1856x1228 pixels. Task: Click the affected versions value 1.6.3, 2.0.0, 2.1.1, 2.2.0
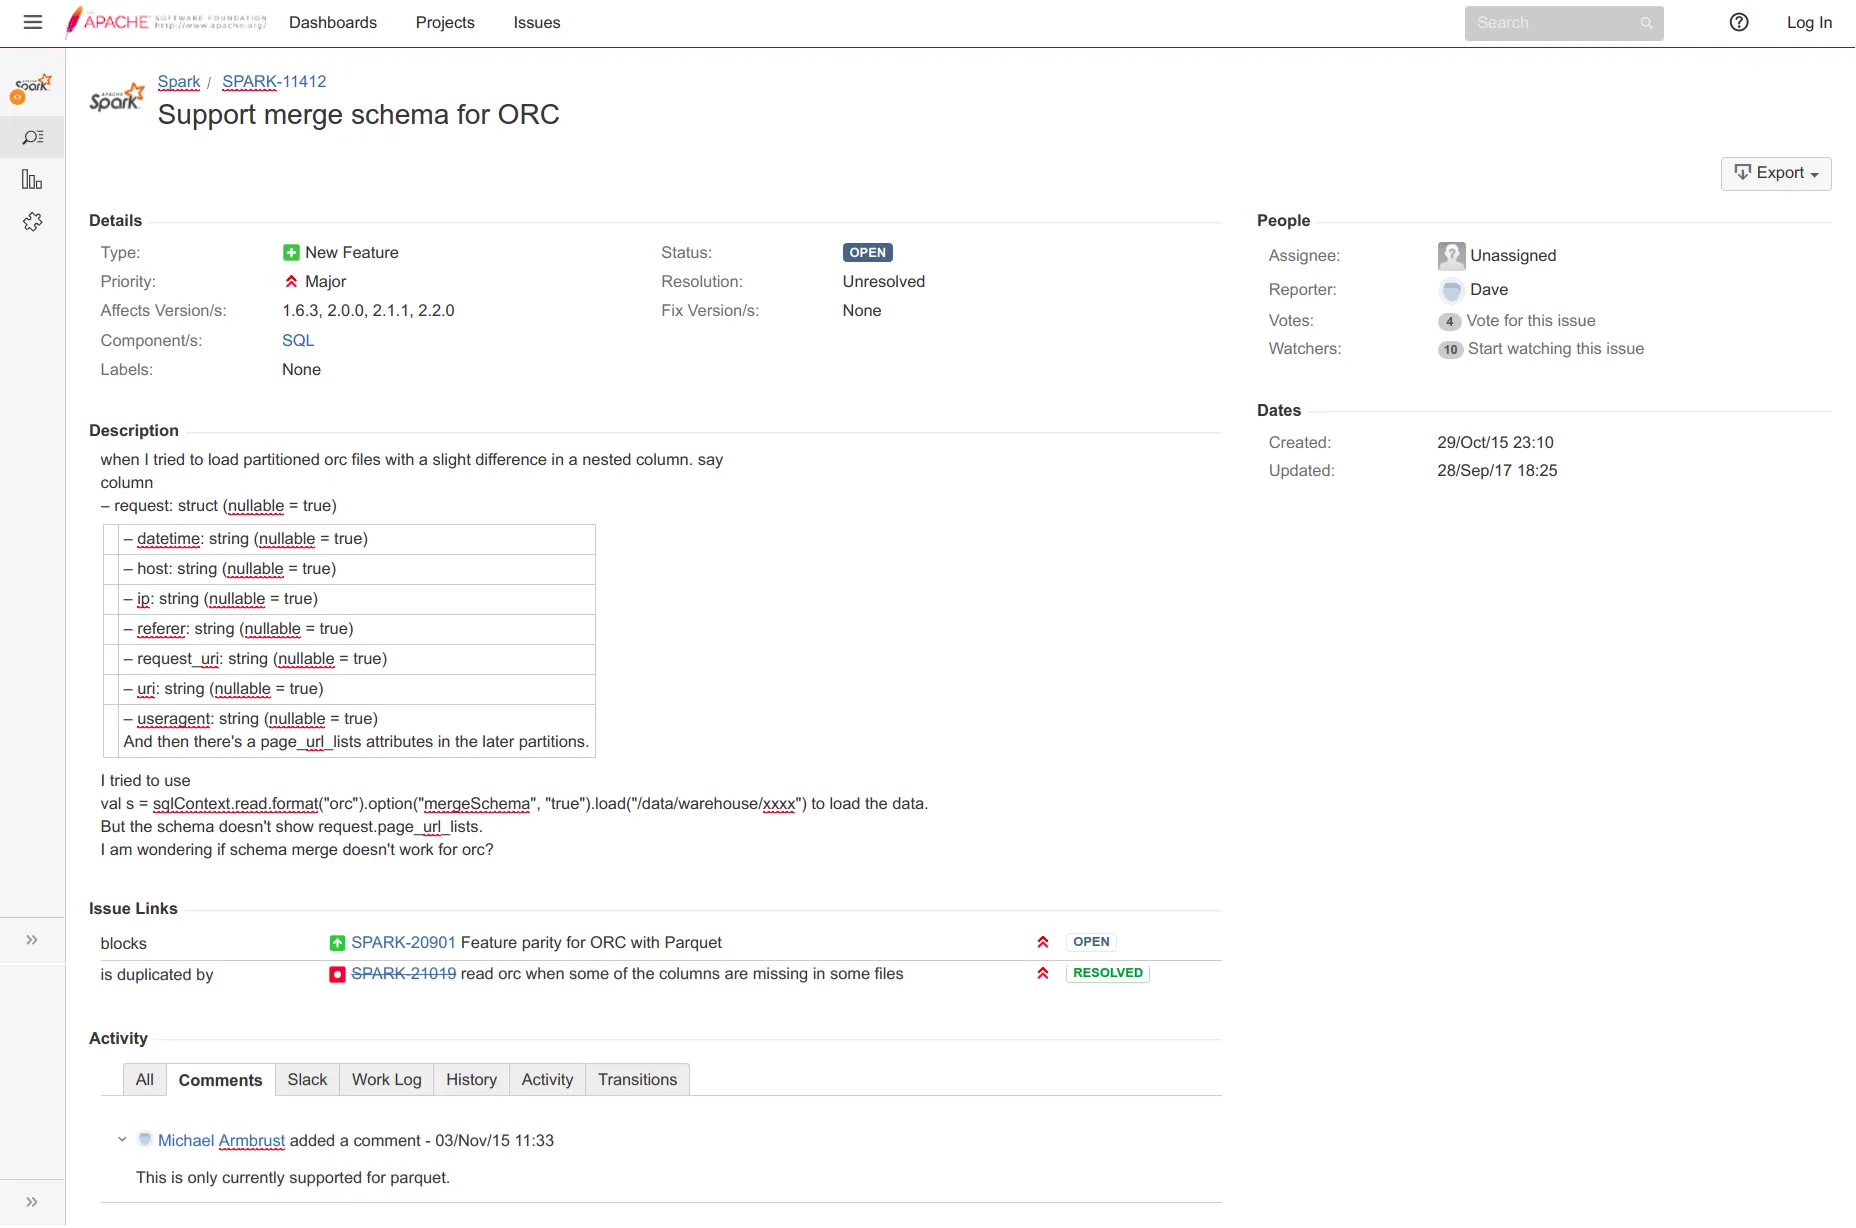point(368,311)
